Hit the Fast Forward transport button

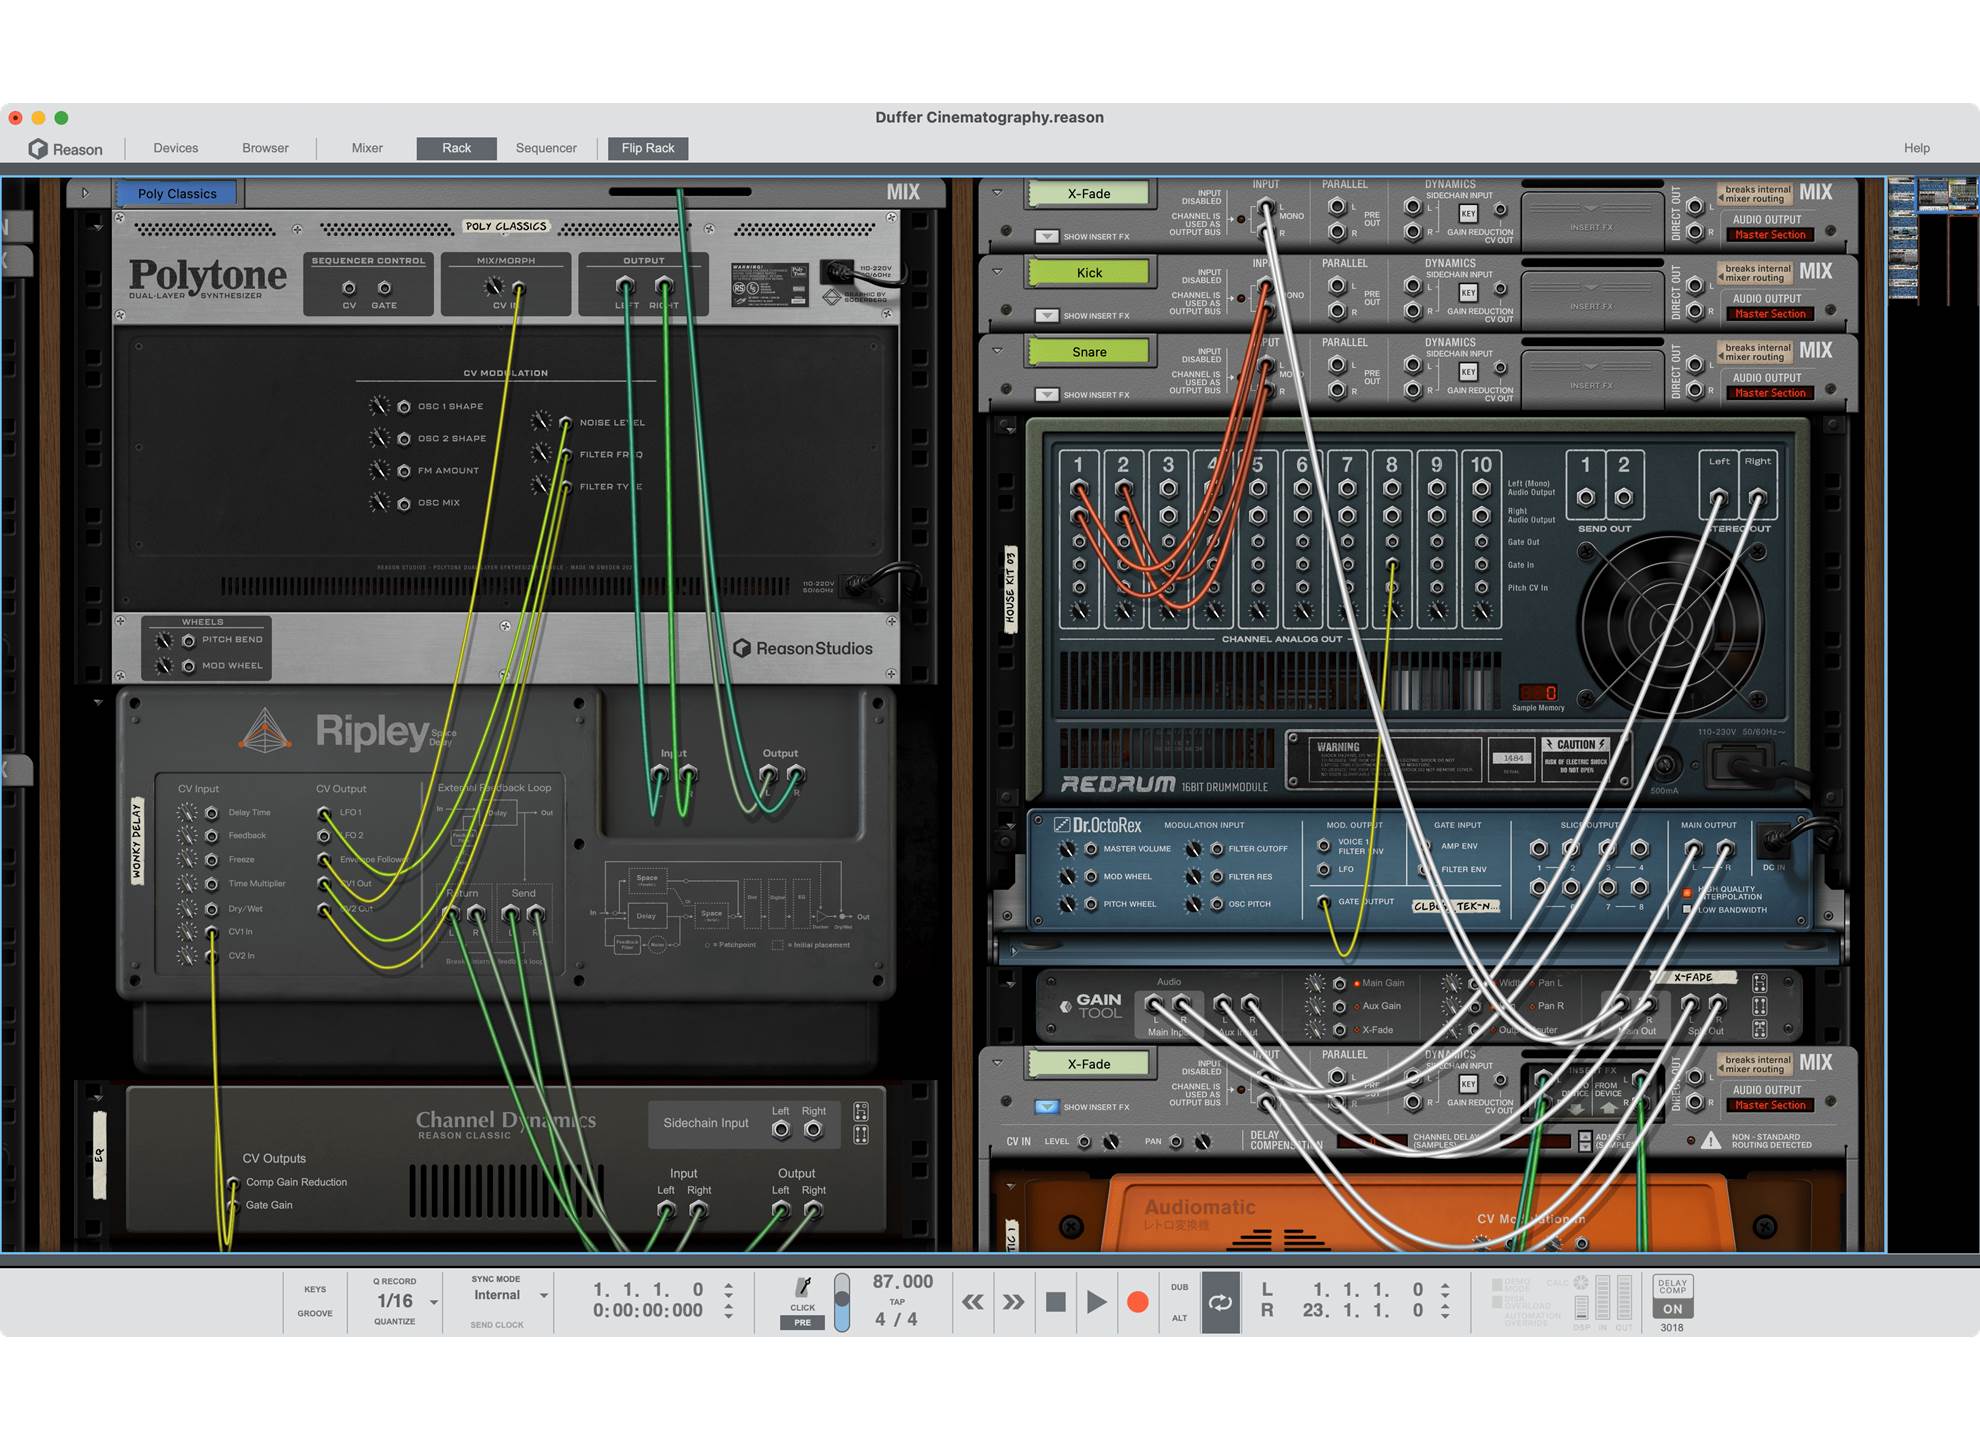click(x=1013, y=1302)
